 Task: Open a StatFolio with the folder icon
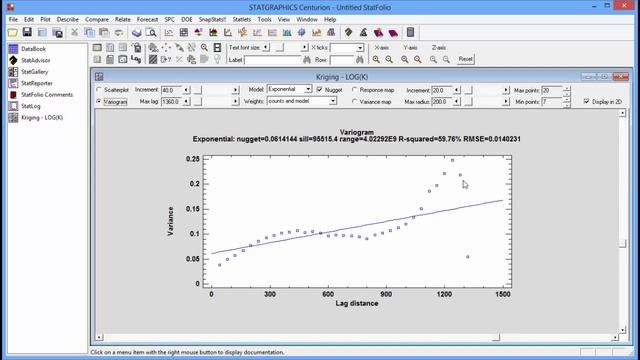(13, 33)
